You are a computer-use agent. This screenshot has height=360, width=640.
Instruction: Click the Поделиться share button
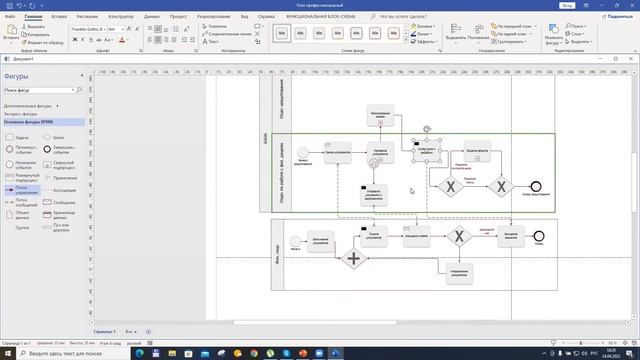(617, 16)
